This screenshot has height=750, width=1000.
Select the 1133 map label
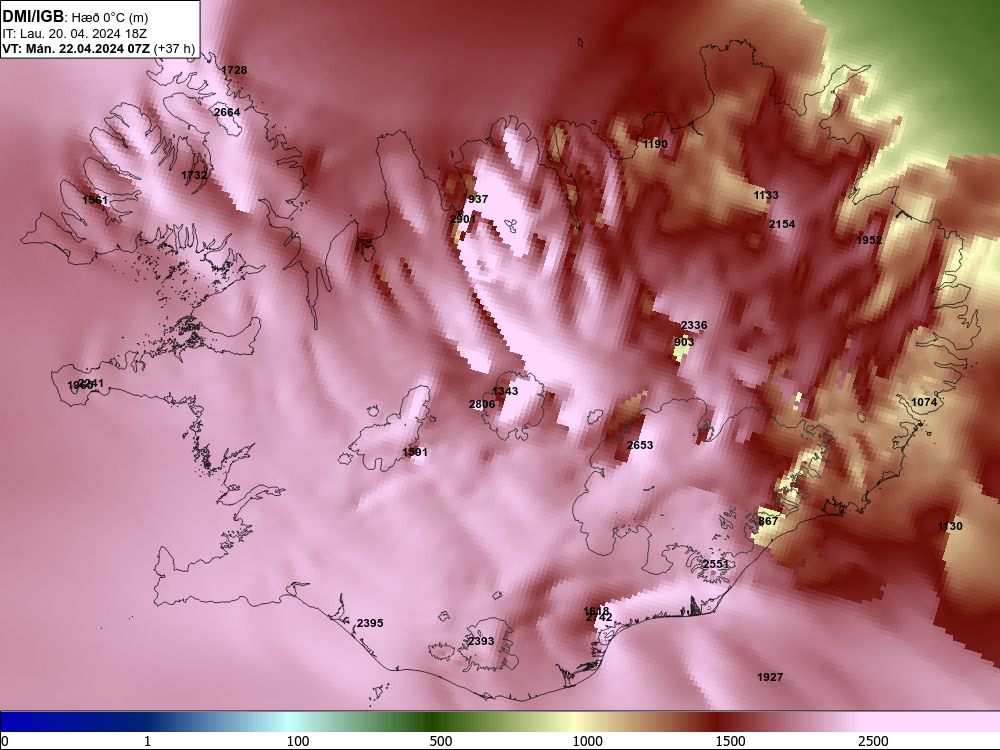(x=766, y=195)
